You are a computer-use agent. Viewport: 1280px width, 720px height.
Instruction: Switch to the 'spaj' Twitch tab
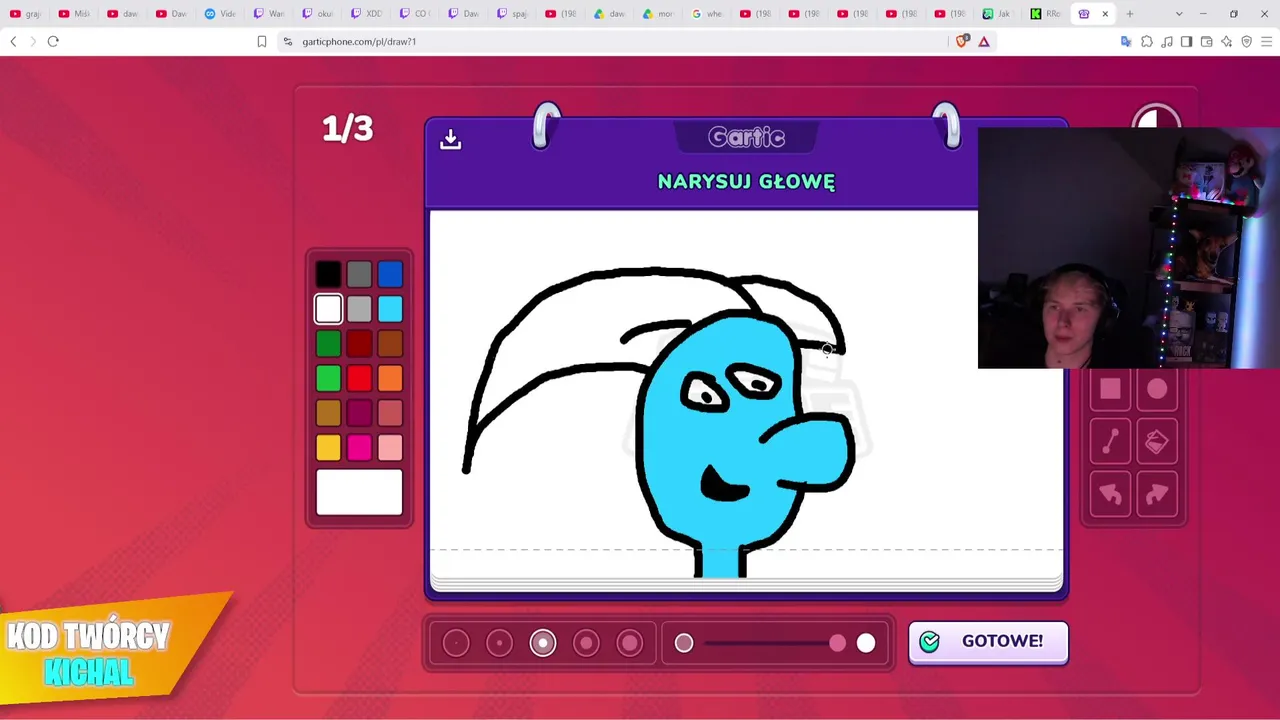click(514, 14)
